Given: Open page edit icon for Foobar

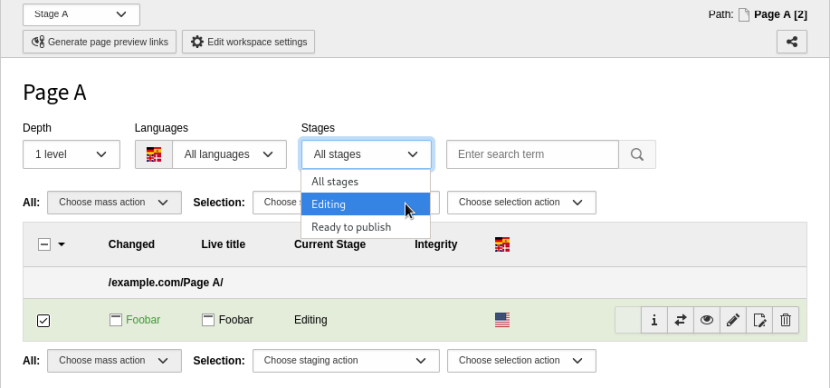Looking at the screenshot, I should [759, 320].
